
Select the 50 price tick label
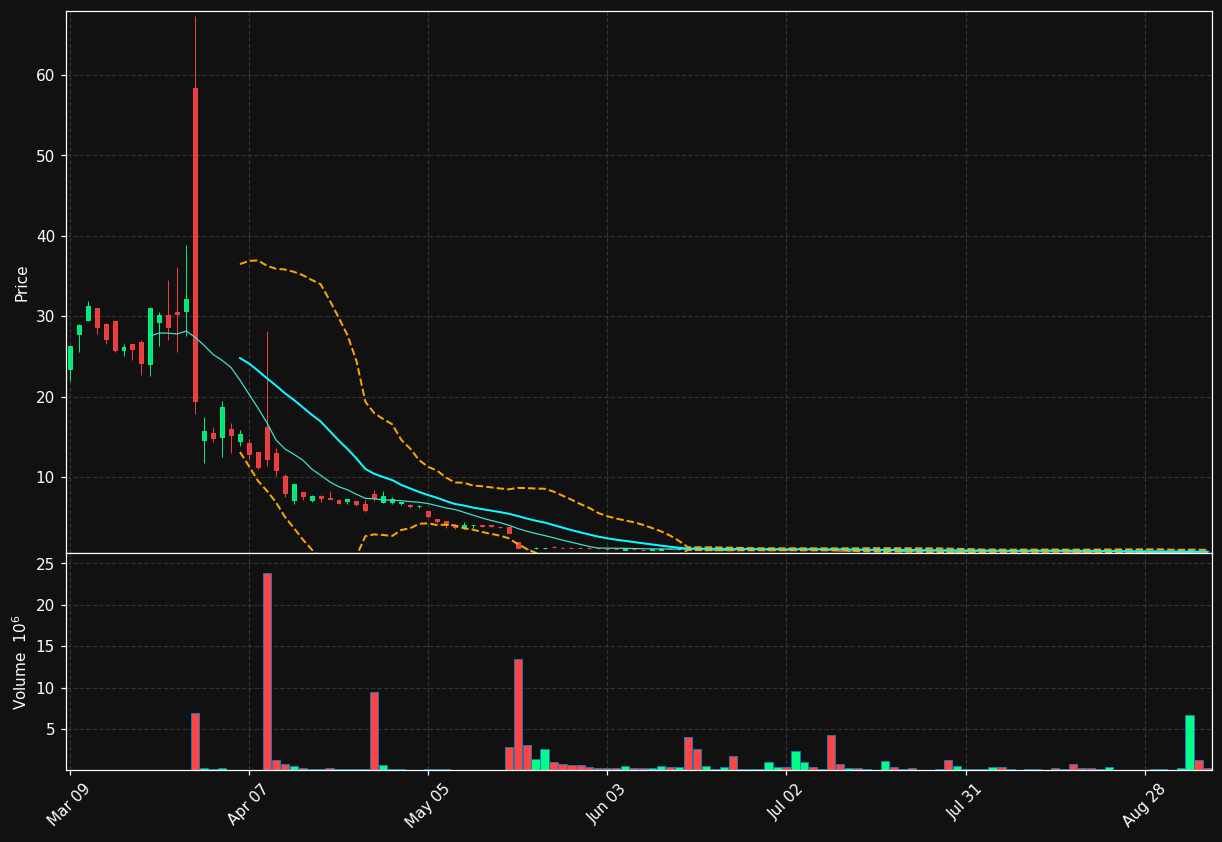coord(45,156)
